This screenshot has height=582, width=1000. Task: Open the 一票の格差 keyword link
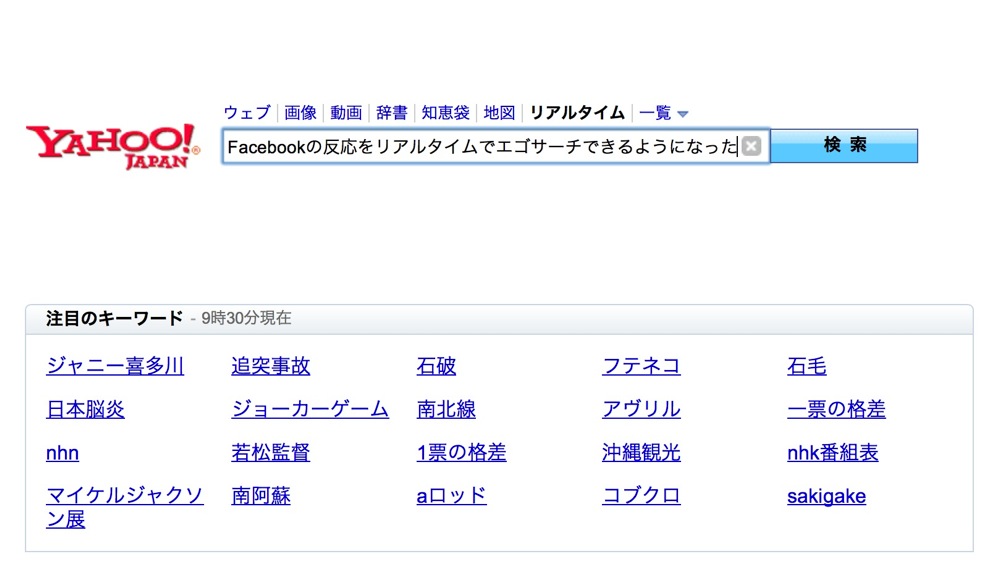(x=836, y=409)
